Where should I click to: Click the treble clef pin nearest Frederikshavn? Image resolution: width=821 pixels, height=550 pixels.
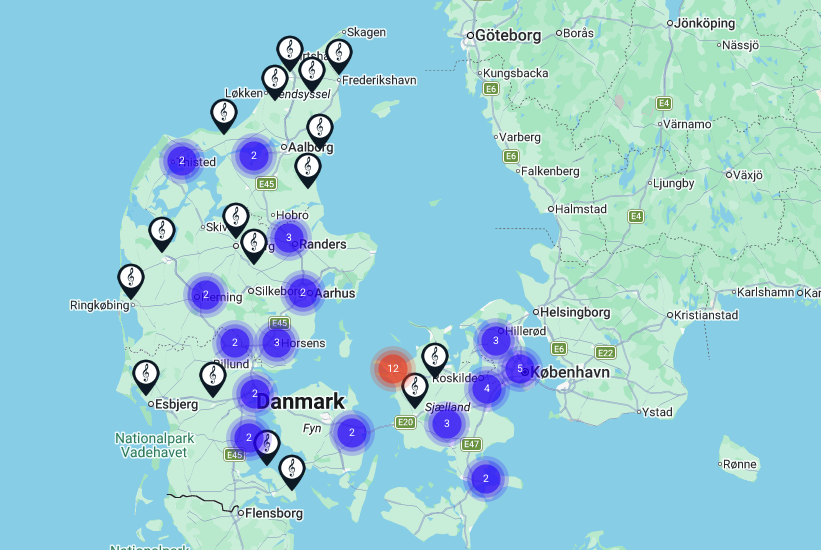[339, 54]
